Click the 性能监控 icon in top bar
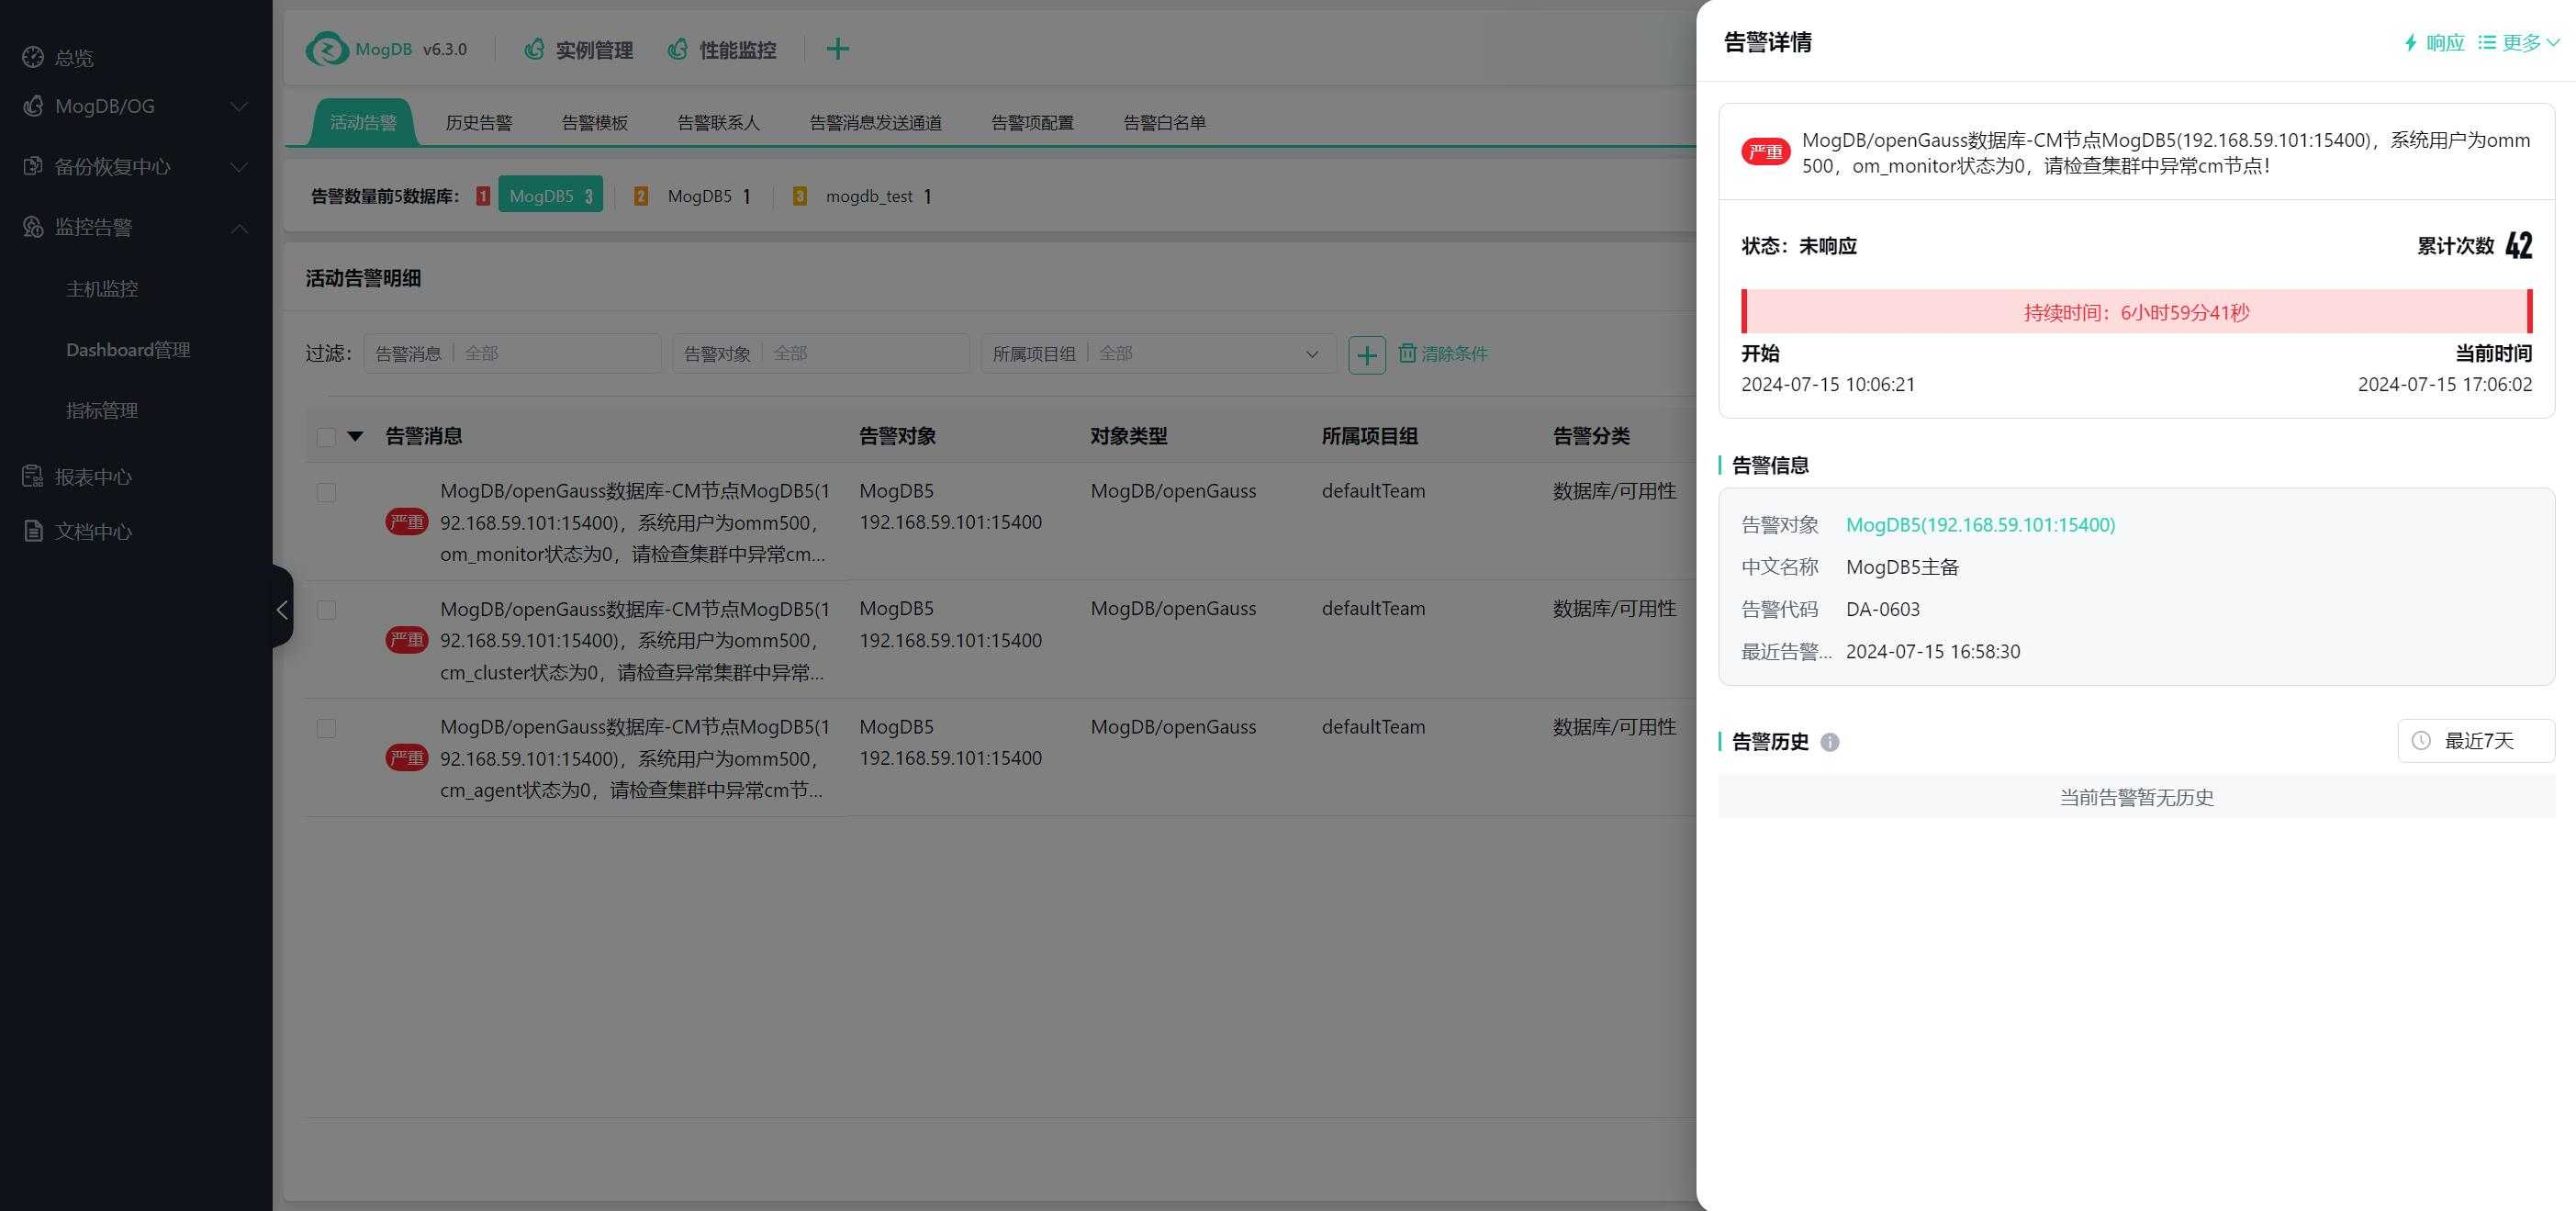This screenshot has width=2576, height=1211. 678,49
